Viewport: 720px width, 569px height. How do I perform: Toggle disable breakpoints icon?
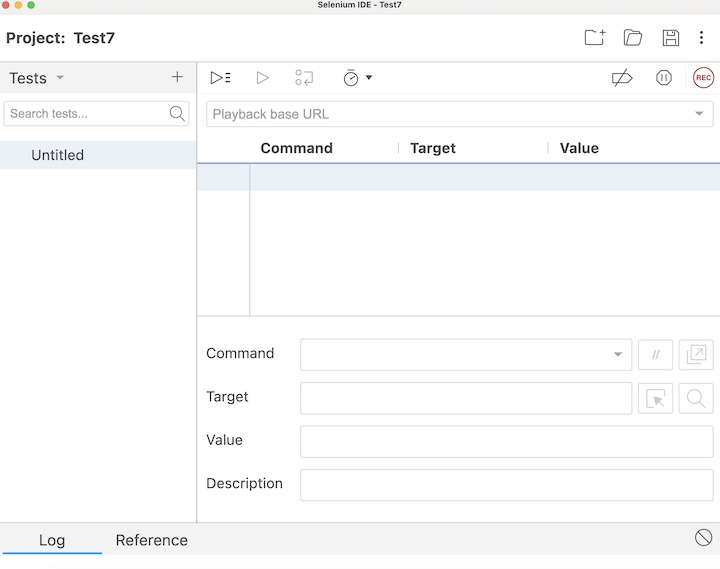click(x=622, y=78)
